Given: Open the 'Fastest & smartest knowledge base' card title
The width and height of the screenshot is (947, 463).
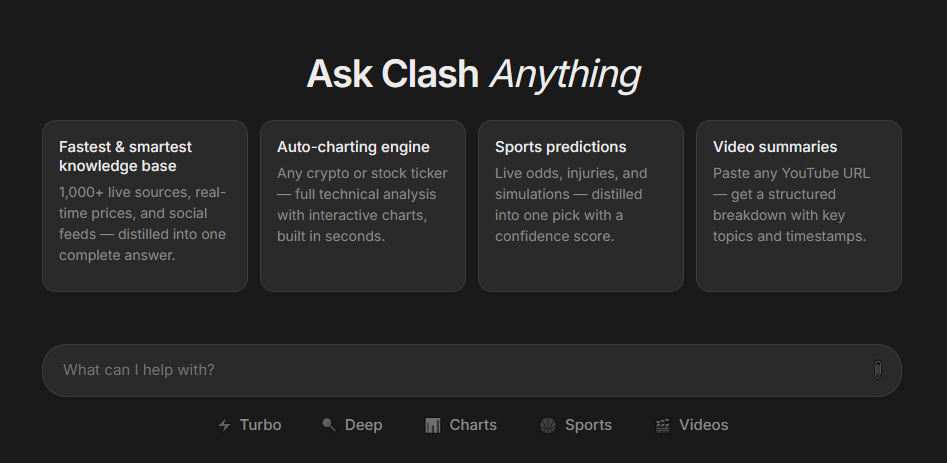Looking at the screenshot, I should pos(125,156).
